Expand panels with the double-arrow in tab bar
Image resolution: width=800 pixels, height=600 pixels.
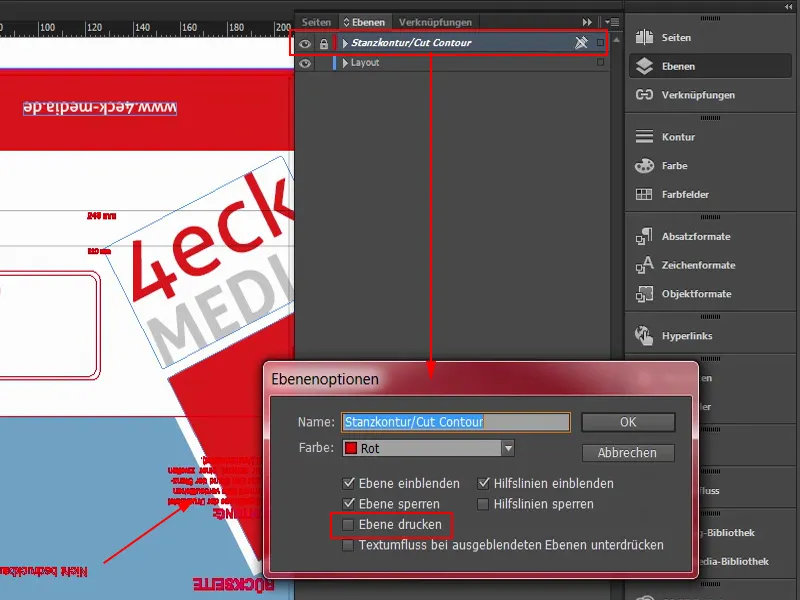click(587, 22)
